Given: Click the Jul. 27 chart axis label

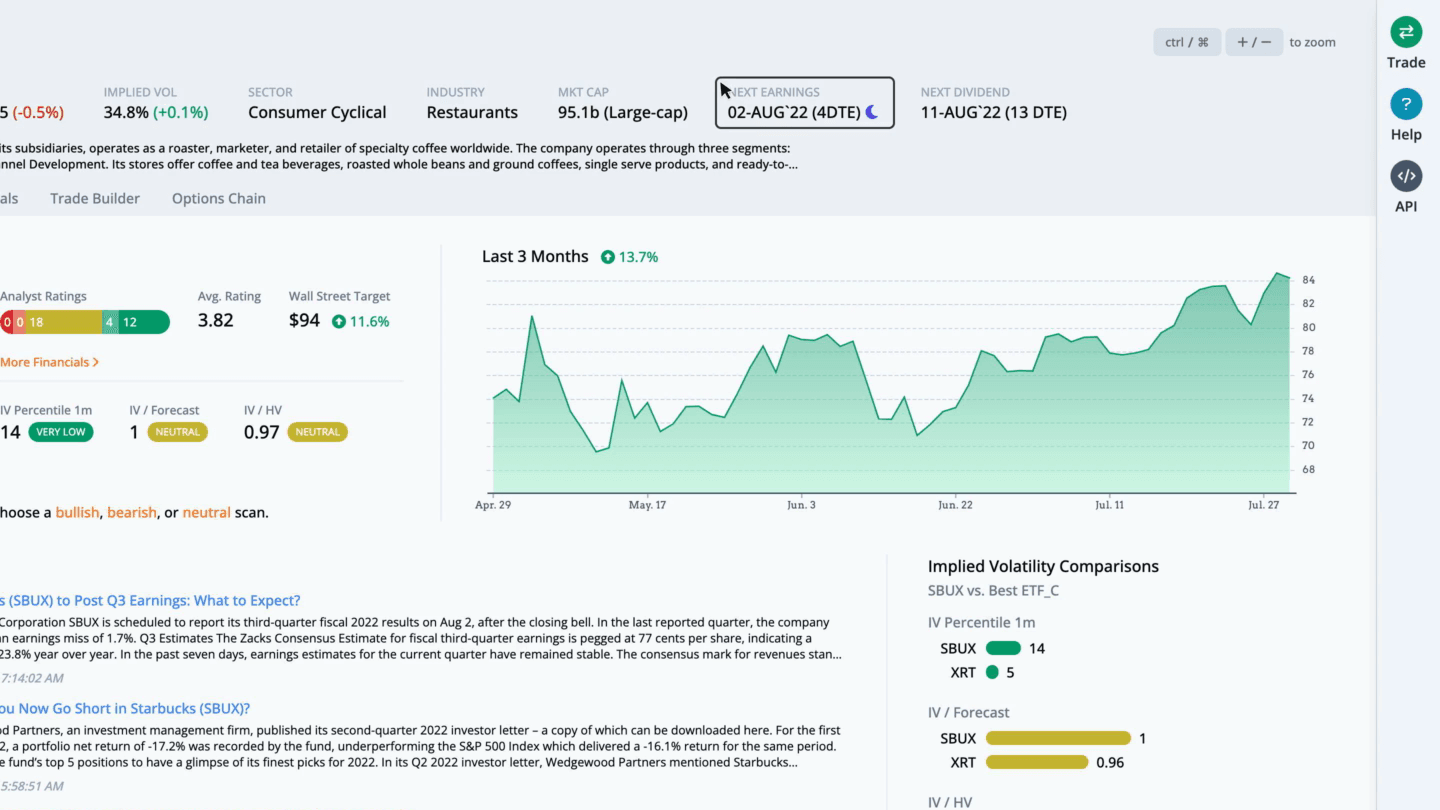Looking at the screenshot, I should pos(1264,505).
